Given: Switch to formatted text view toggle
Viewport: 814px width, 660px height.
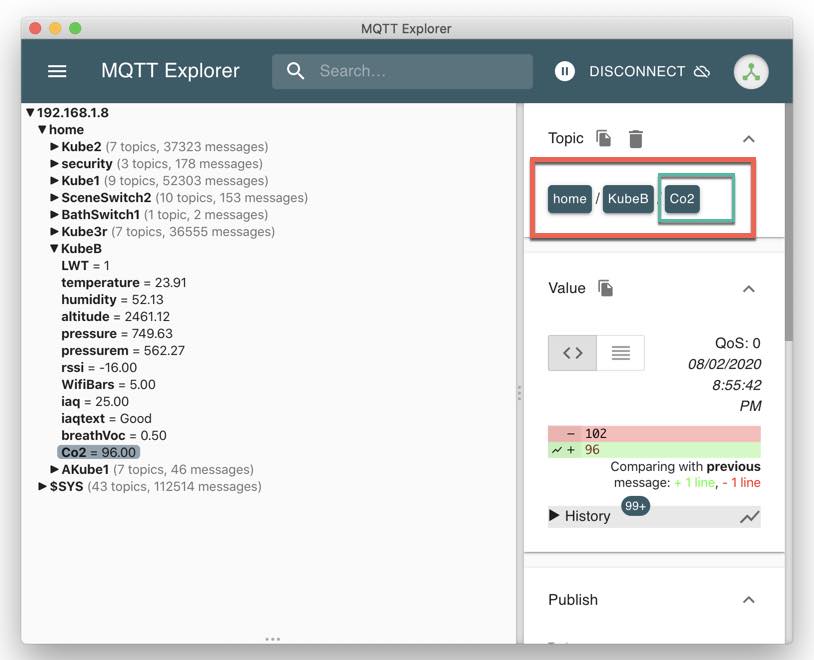Looking at the screenshot, I should pyautogui.click(x=620, y=353).
